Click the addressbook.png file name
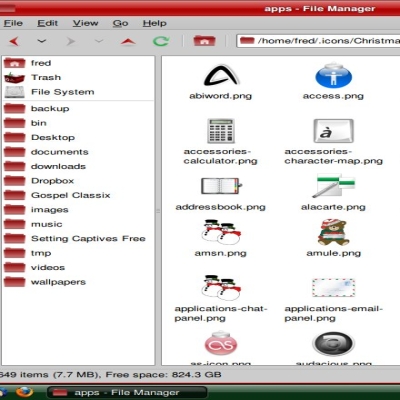This screenshot has height=400, width=400. tap(221, 207)
